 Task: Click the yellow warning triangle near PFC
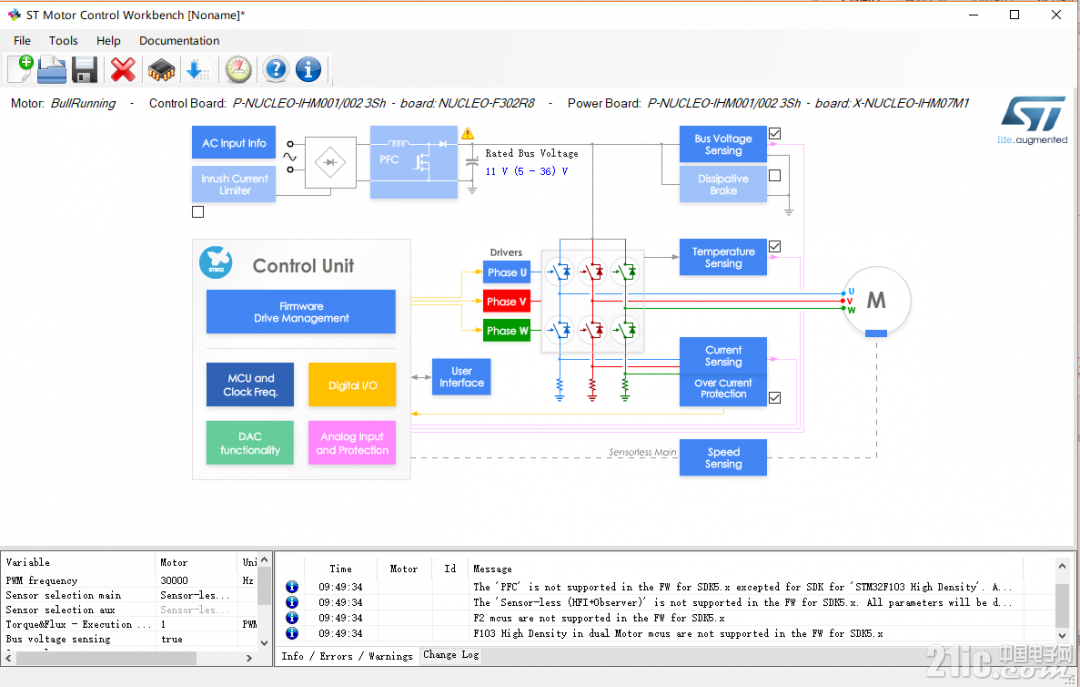[468, 133]
